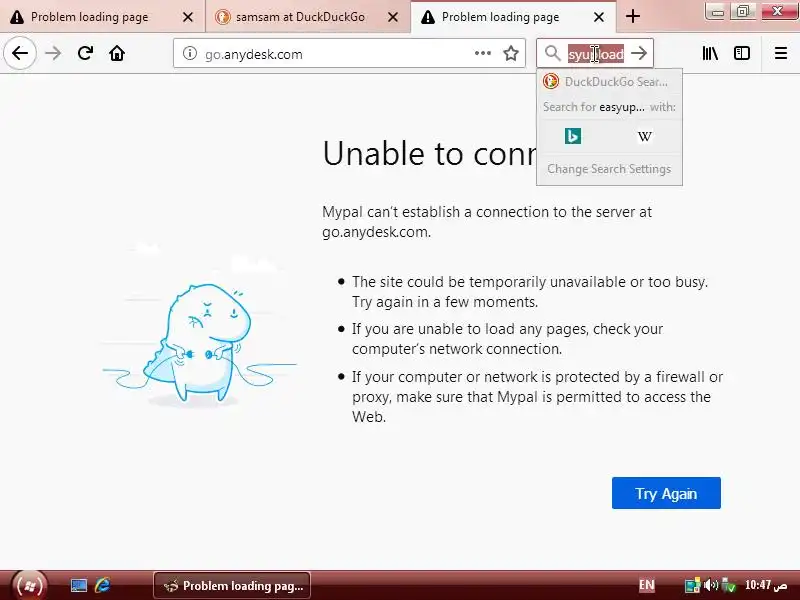800x600 pixels.
Task: Restore down the browser window
Action: point(743,11)
